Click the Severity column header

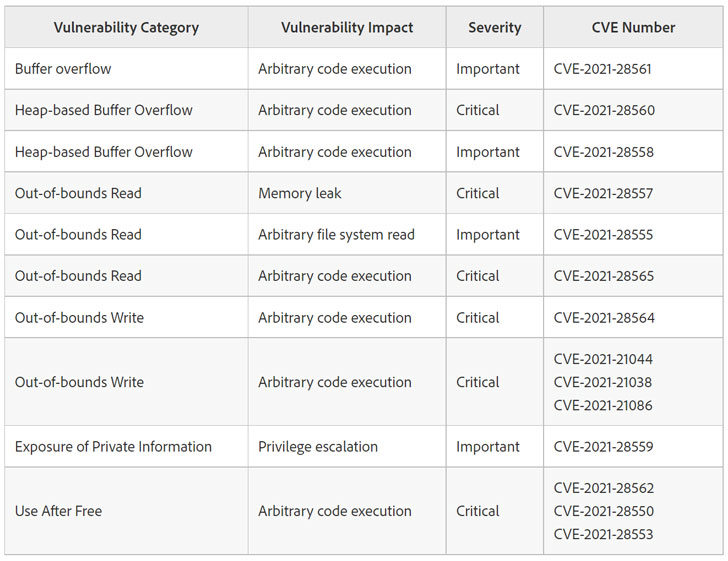494,28
